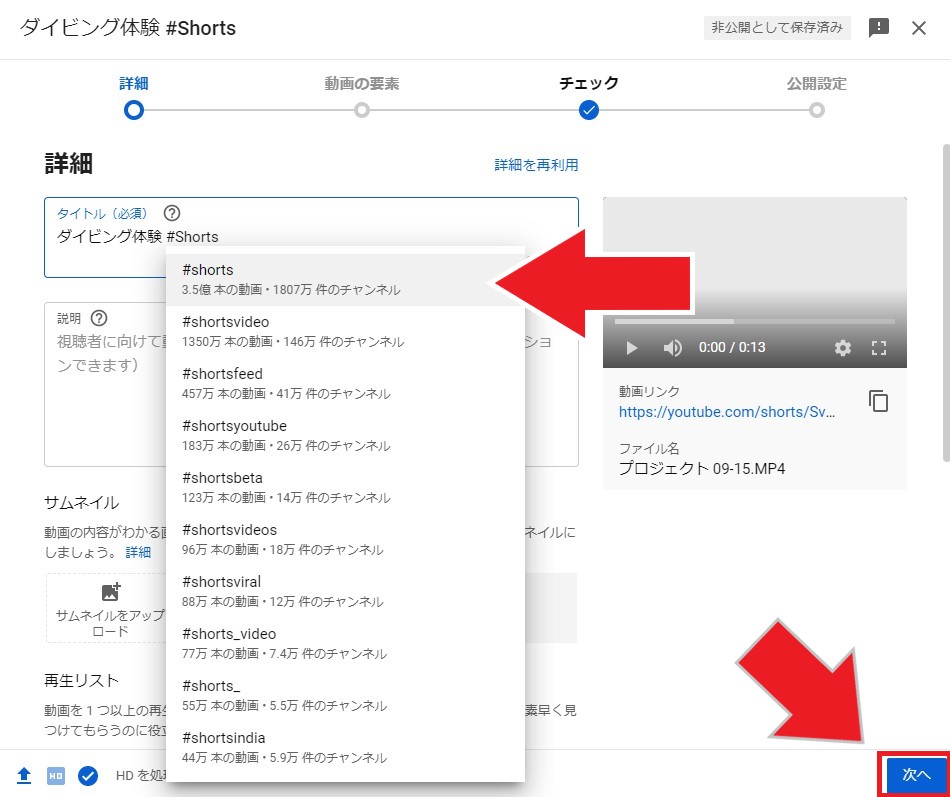Screen dimensions: 950x797
Task: Click the file name プロジェクト 09-15.MP4
Action: tap(702, 469)
